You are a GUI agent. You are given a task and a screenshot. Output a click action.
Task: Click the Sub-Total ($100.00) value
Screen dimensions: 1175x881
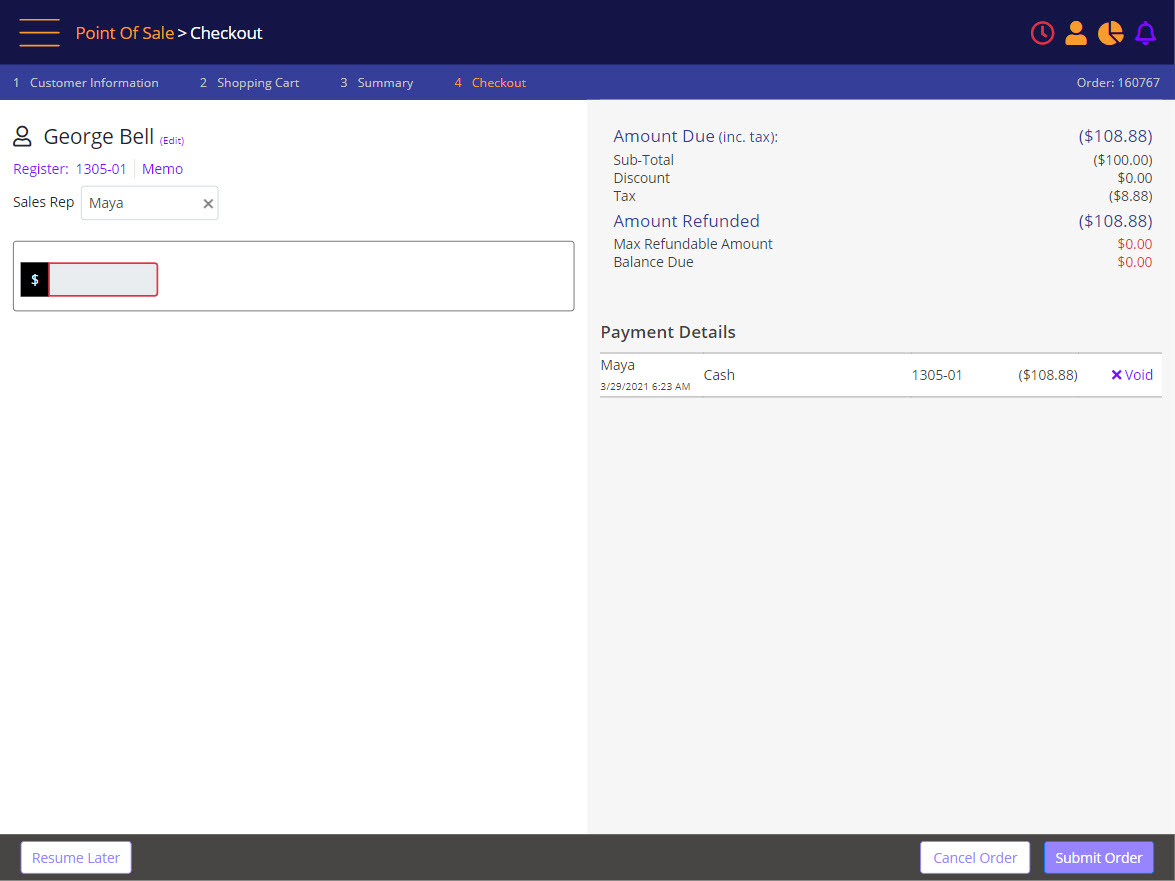[x=1123, y=160]
